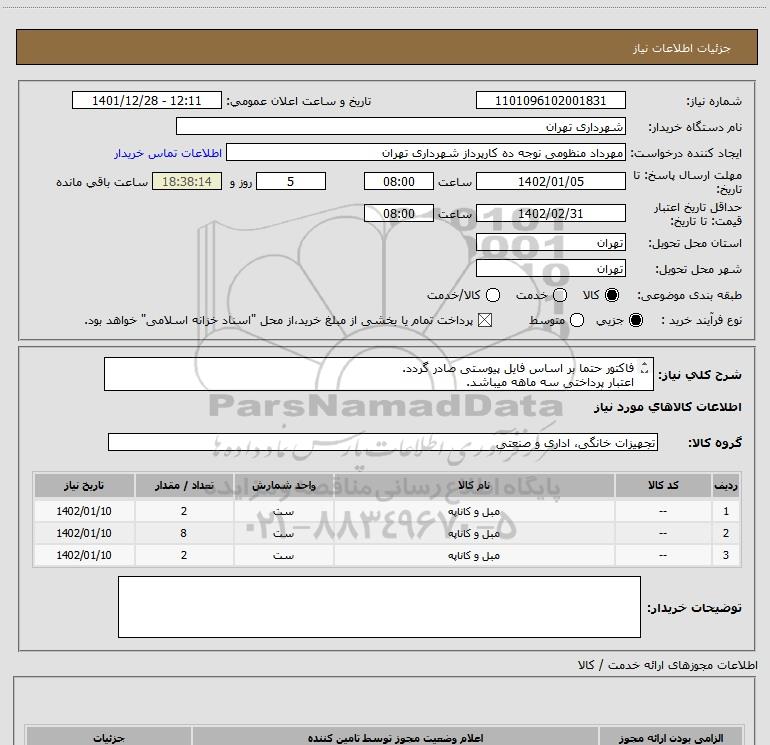Screen dimensions: 770x745
Task: Click the اعلام وضعیت مجوز column header
Action: point(395,738)
